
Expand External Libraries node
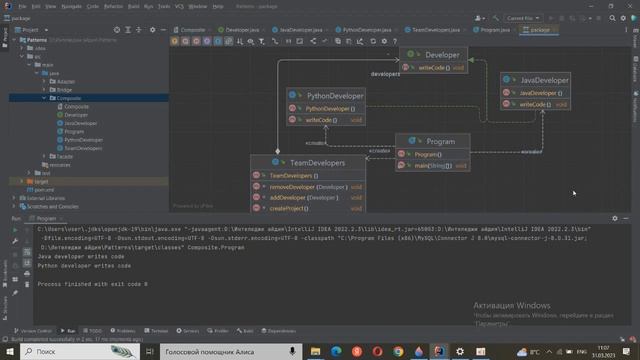click(14, 198)
